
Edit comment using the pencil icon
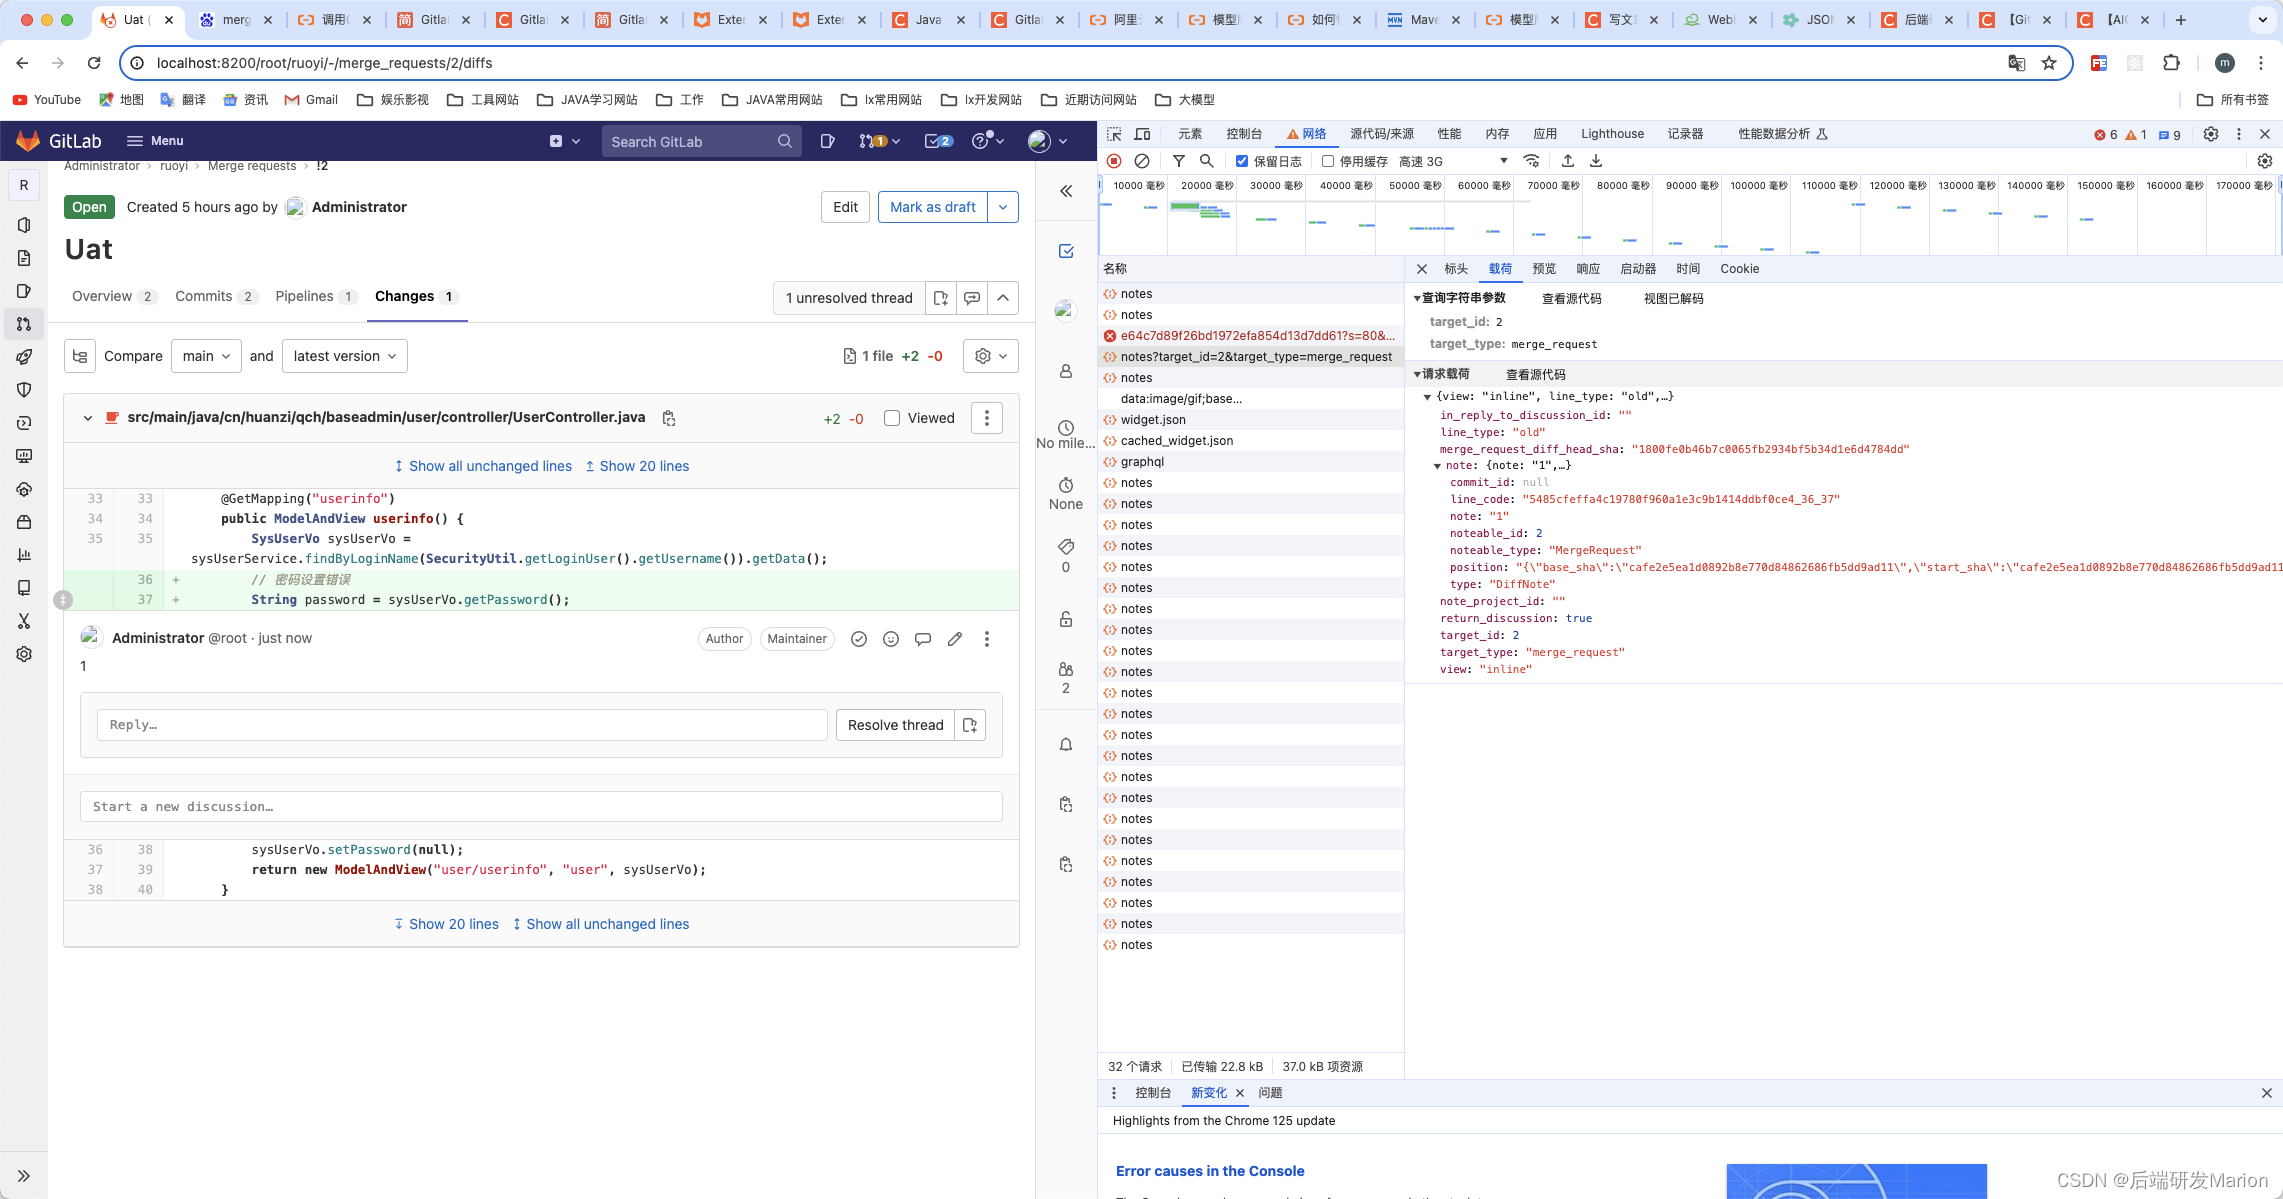pos(955,639)
